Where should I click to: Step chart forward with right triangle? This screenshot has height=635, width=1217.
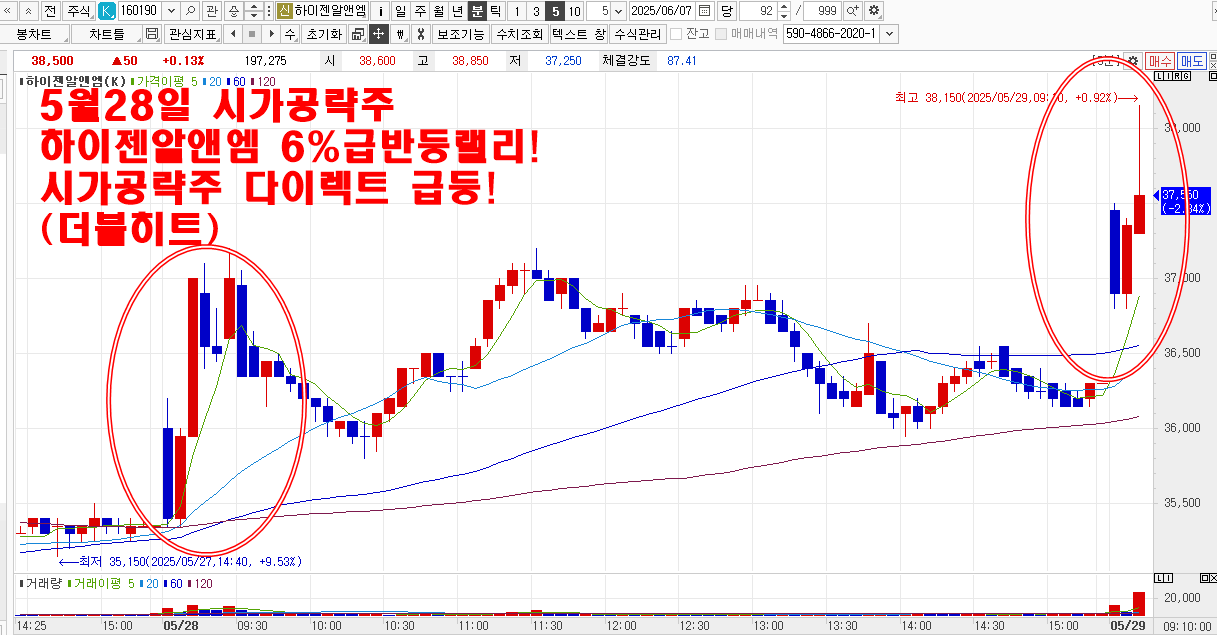tap(269, 33)
